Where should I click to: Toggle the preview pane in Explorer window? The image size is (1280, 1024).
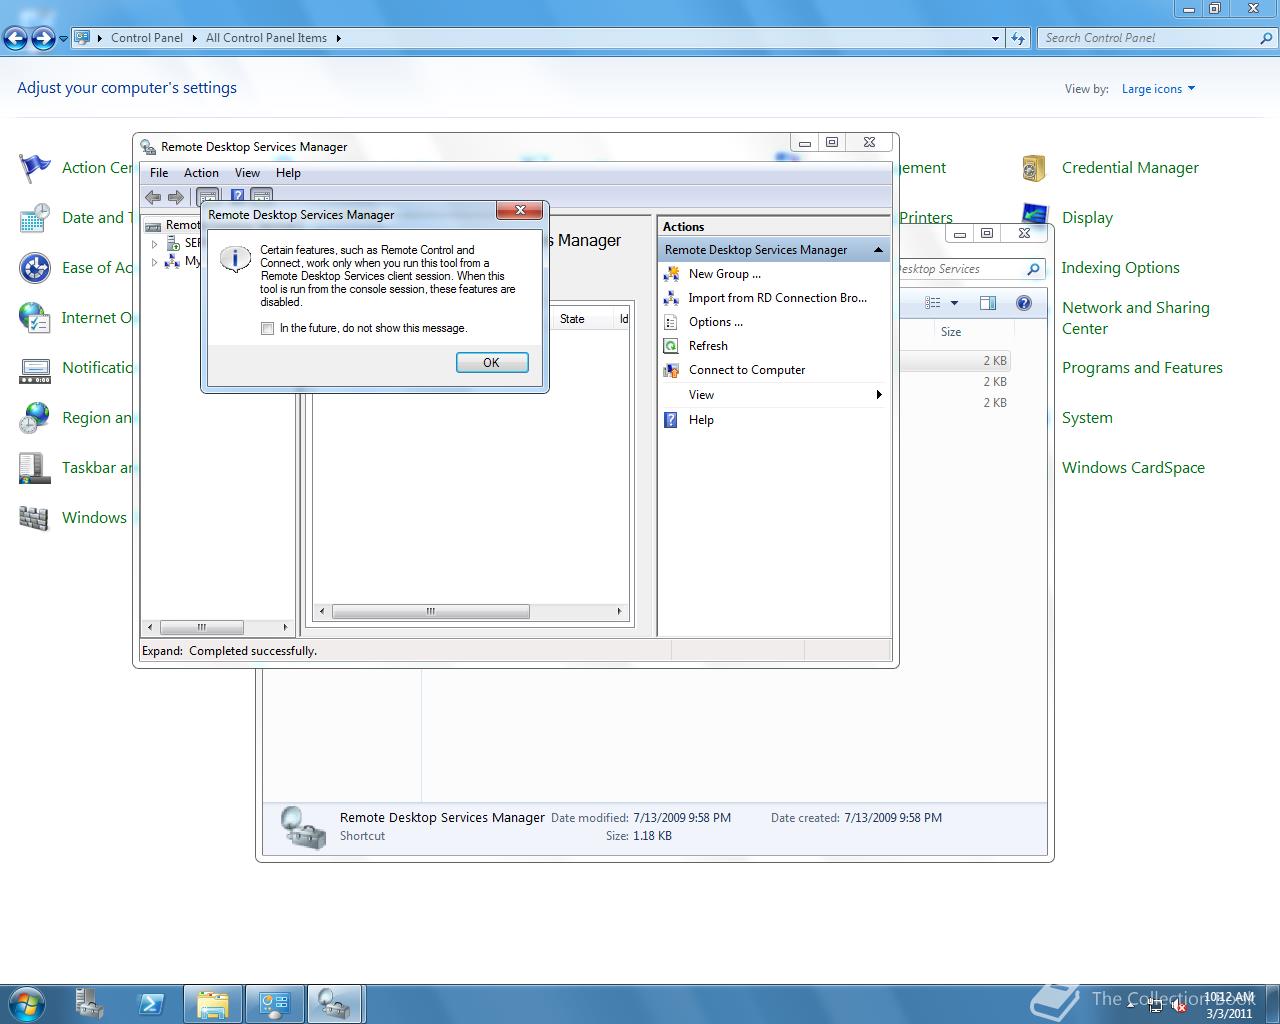(988, 303)
